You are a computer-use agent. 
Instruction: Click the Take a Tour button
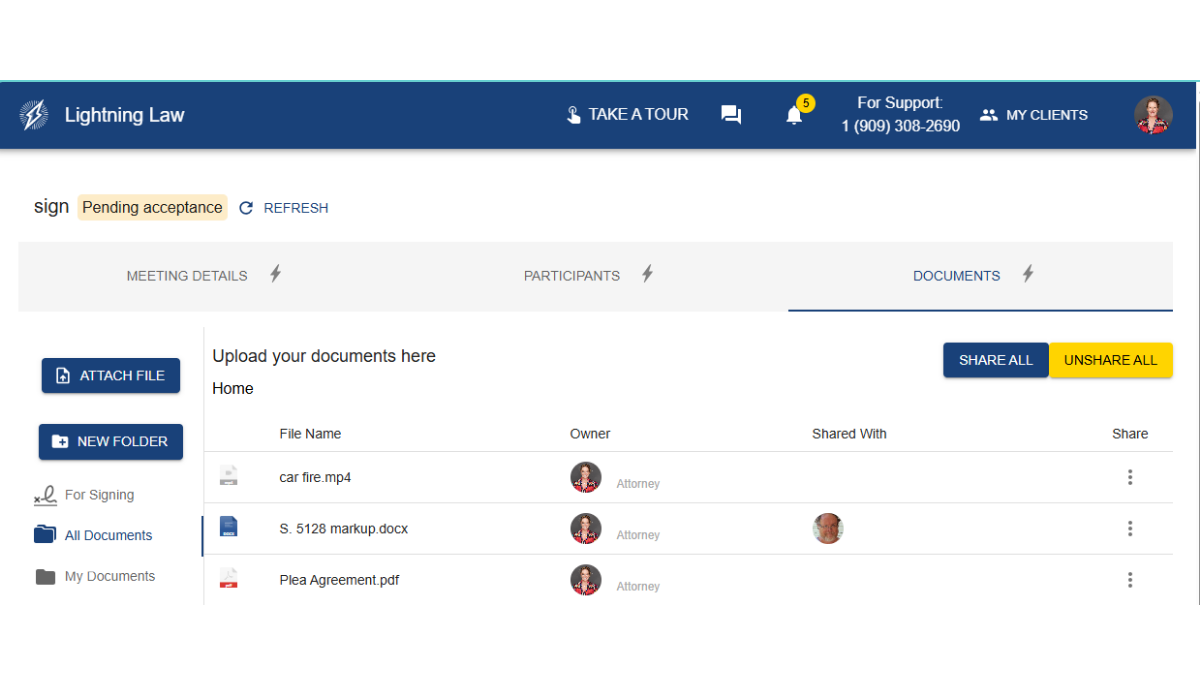[x=627, y=115]
